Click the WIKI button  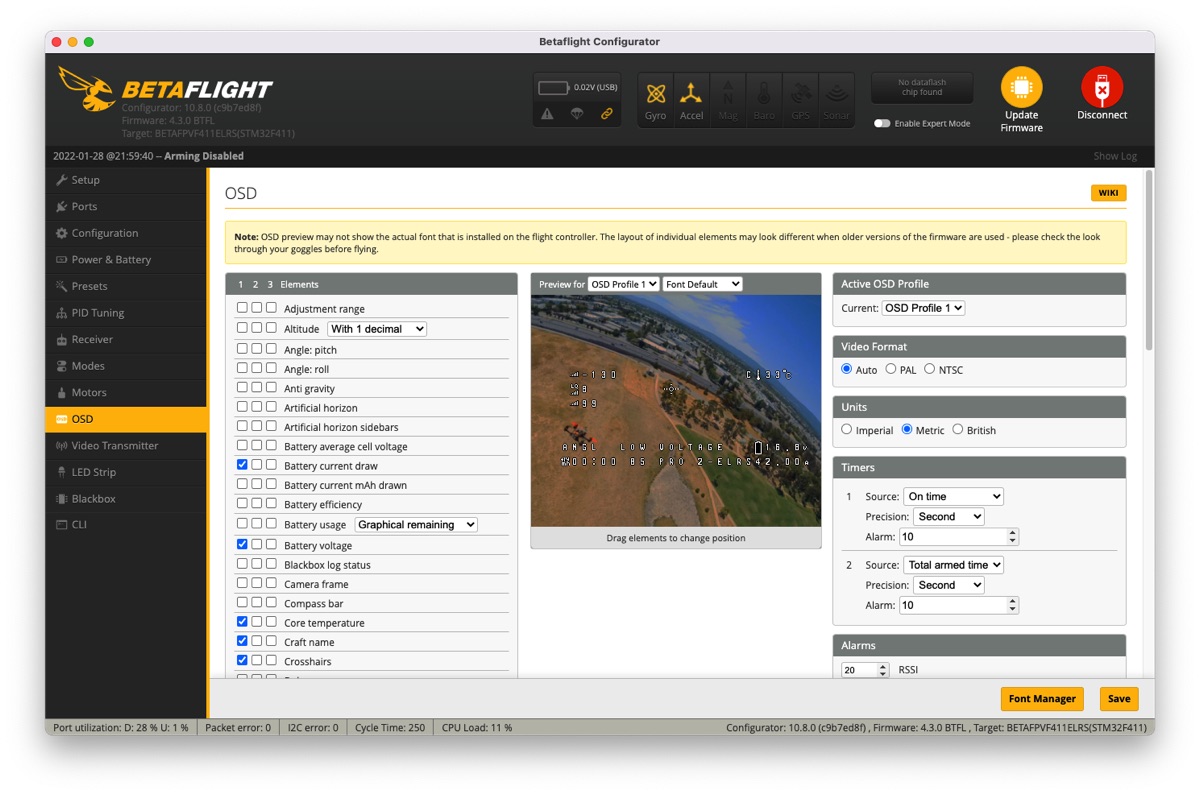tap(1108, 193)
